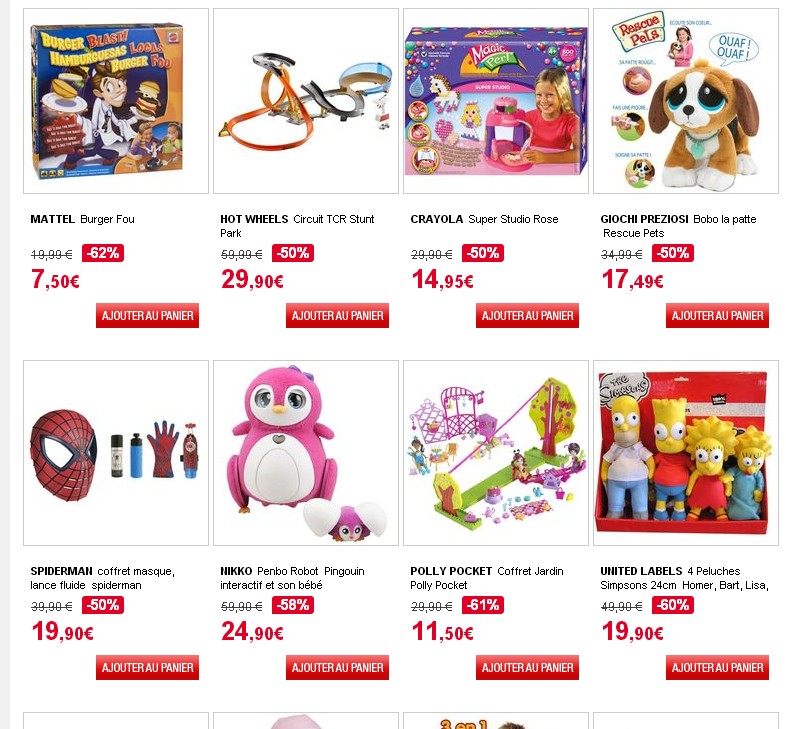
Task: Add Polly Pocket Coffret Jardin to cart
Action: [x=527, y=667]
